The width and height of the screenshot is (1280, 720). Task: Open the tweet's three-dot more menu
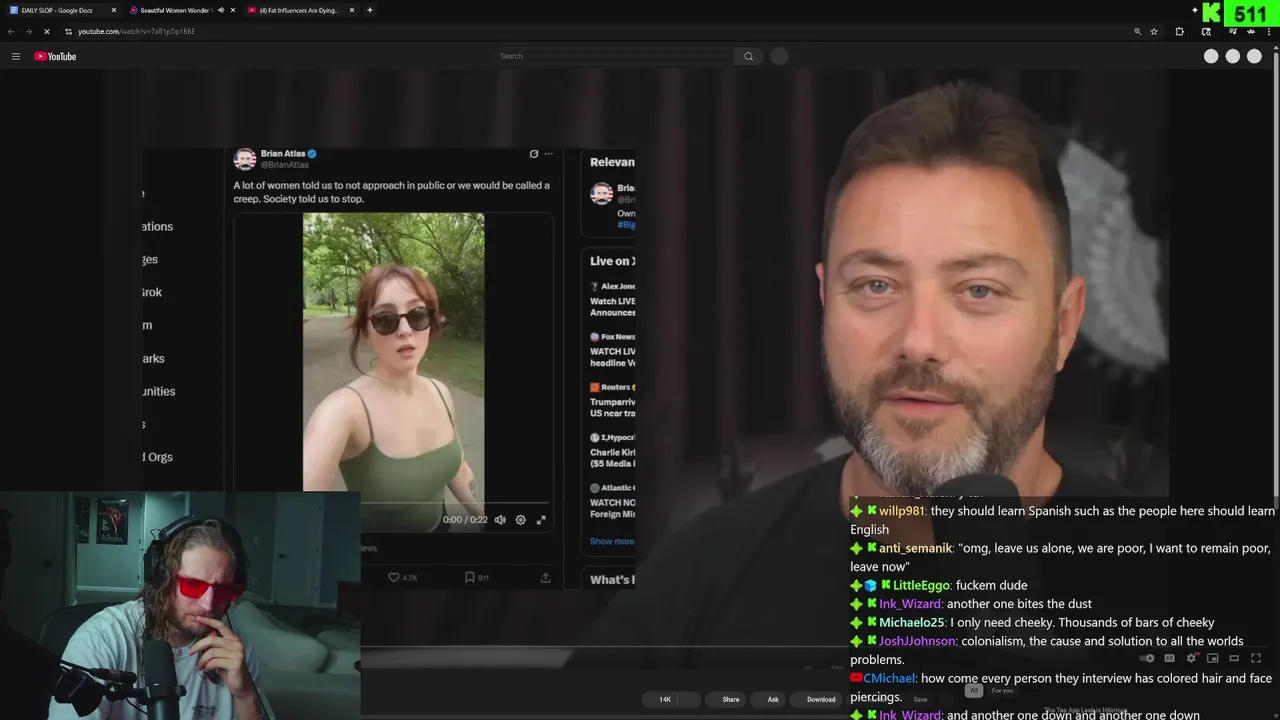[x=548, y=154]
